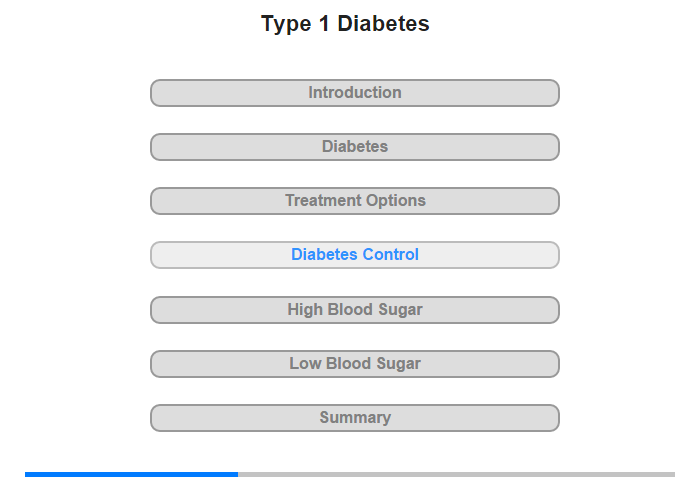Choose the Treatment Options menu entry
The image size is (700, 480).
pyautogui.click(x=354, y=201)
